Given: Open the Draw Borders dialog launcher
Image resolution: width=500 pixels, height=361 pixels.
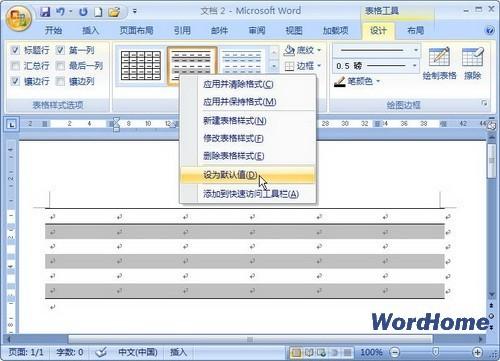Looking at the screenshot, I should coord(484,104).
